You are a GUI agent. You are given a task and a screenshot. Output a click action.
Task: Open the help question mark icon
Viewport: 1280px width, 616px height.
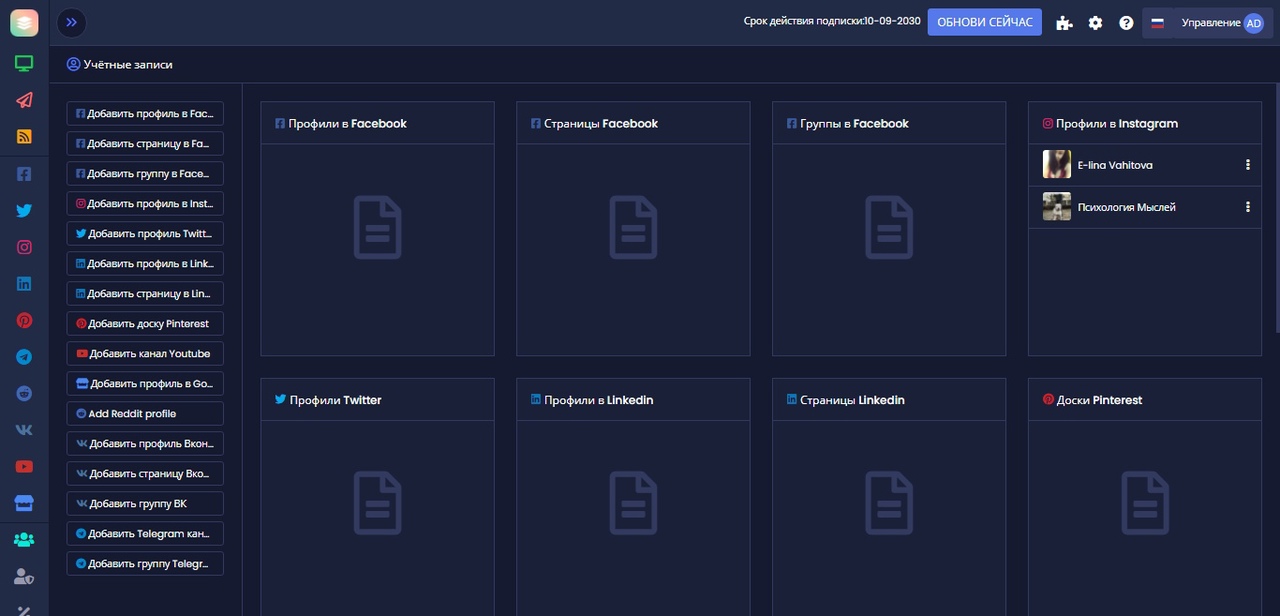click(x=1126, y=23)
